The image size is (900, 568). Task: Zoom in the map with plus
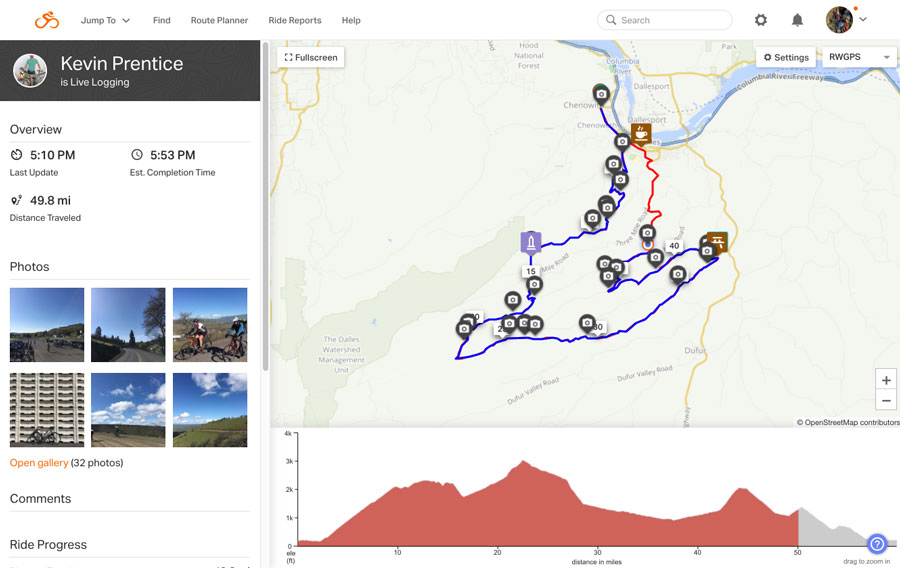click(x=886, y=380)
